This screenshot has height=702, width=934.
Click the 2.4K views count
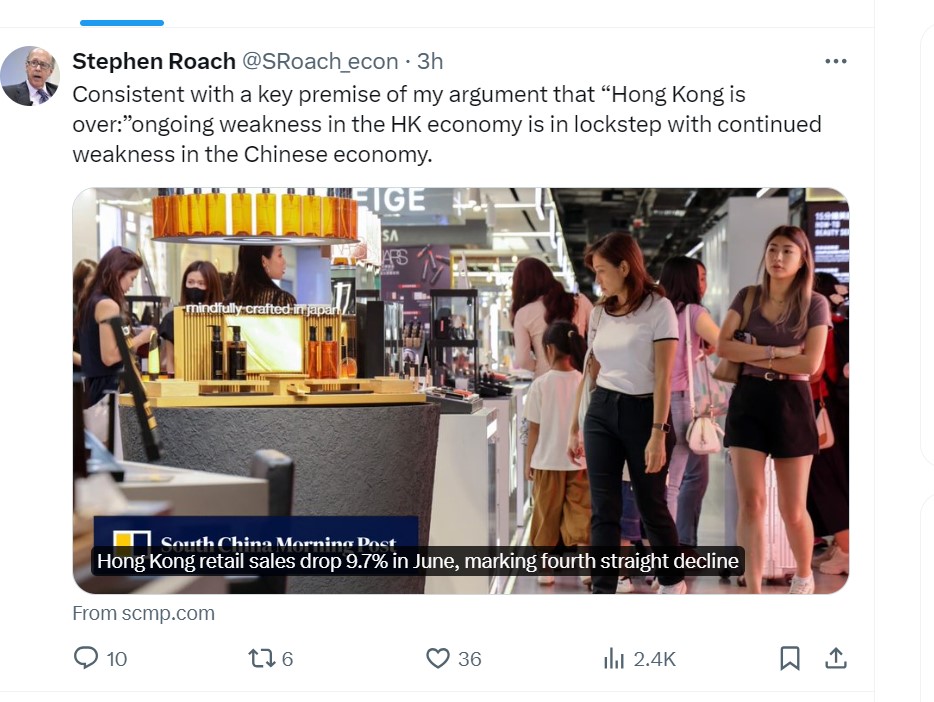click(655, 659)
